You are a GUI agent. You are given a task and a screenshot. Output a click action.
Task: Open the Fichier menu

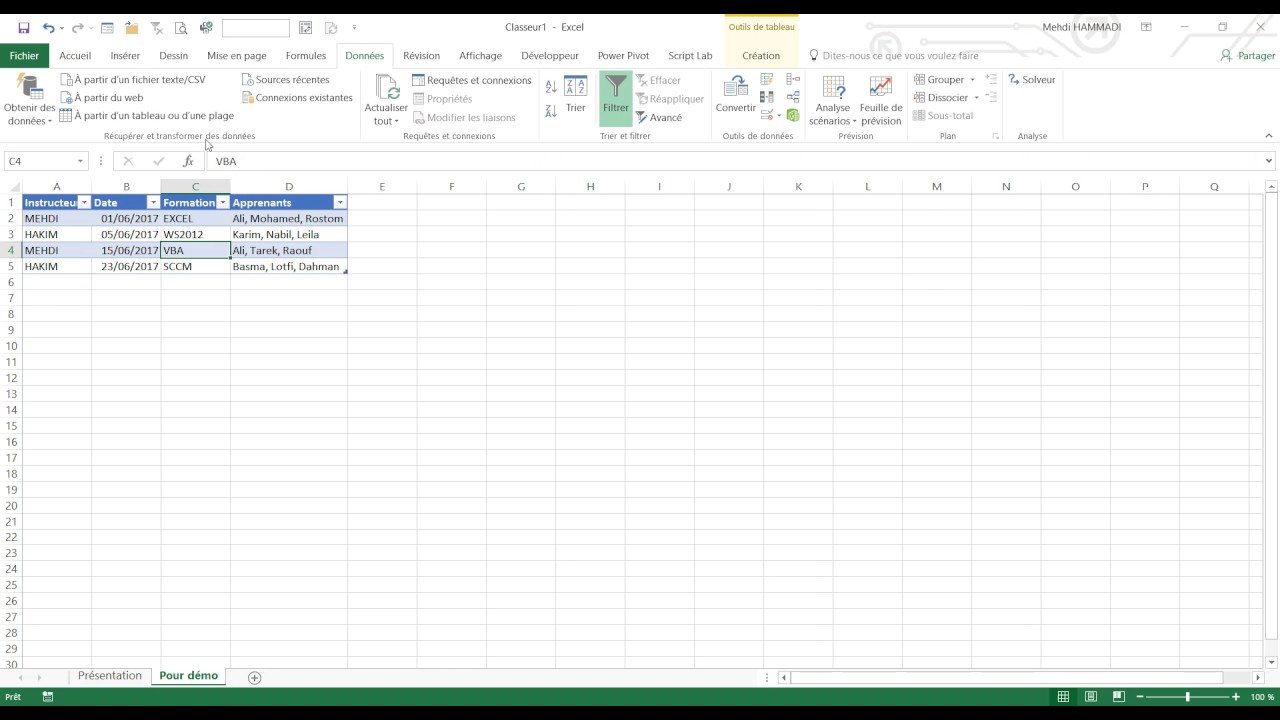tap(24, 56)
